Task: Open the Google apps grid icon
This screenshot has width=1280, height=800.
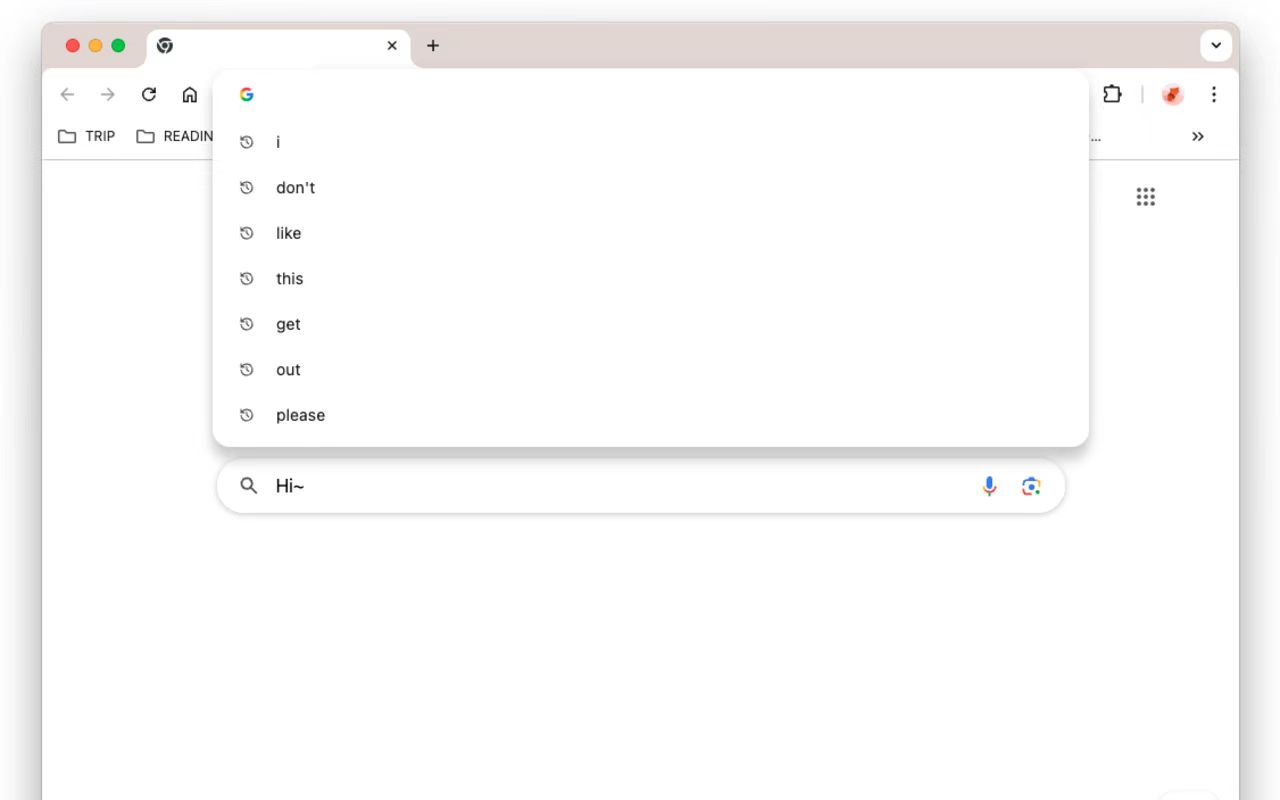Action: click(x=1146, y=196)
